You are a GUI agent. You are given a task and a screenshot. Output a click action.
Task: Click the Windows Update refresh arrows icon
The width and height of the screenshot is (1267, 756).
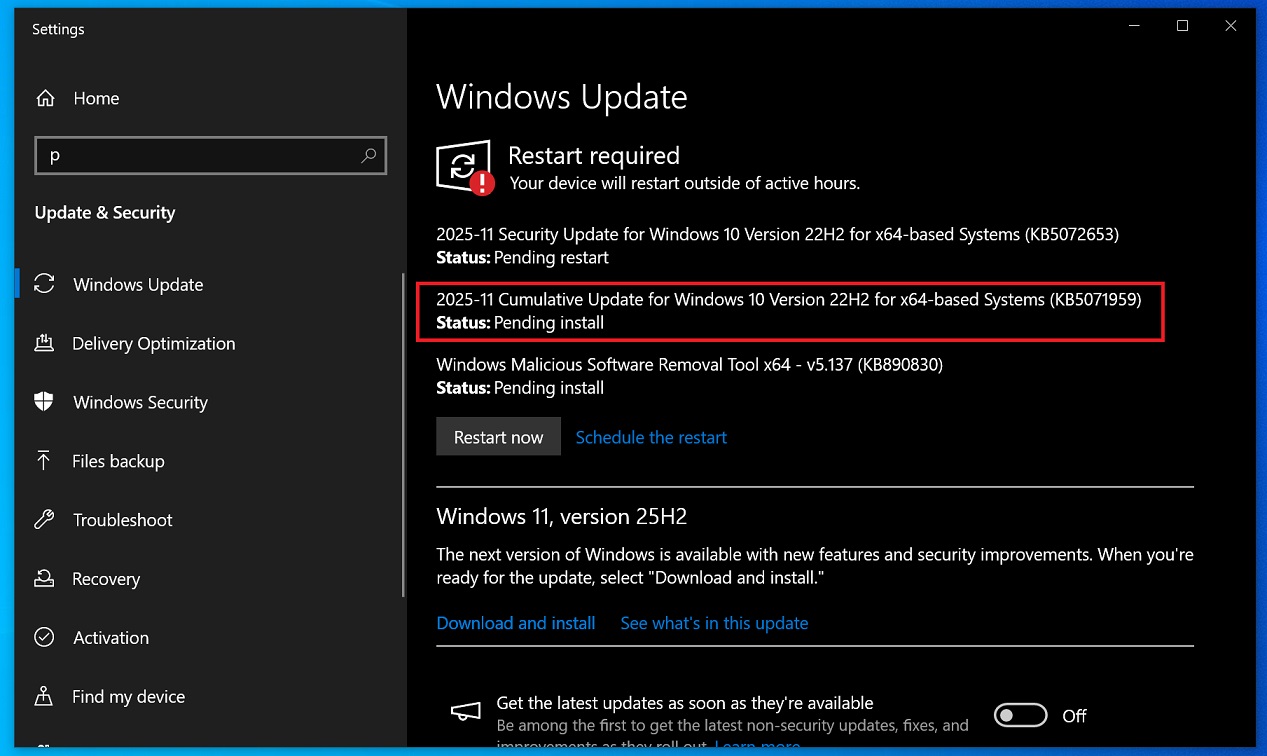coord(44,284)
